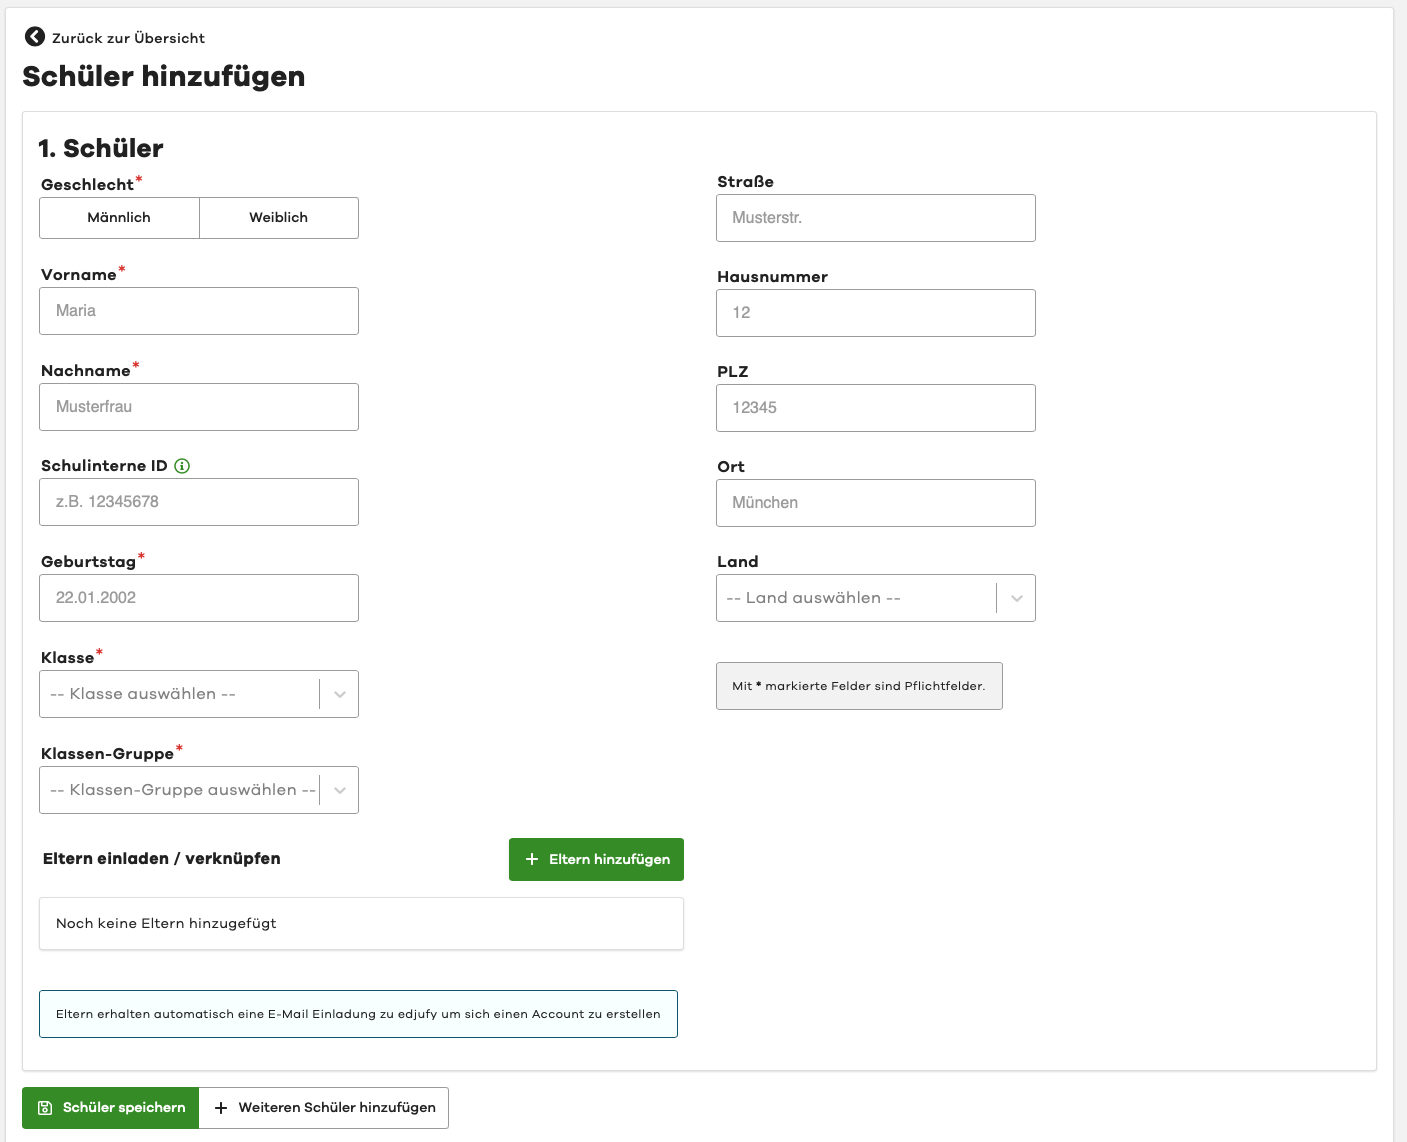The image size is (1407, 1142).
Task: Open the Land auswählen dropdown
Action: pos(875,598)
